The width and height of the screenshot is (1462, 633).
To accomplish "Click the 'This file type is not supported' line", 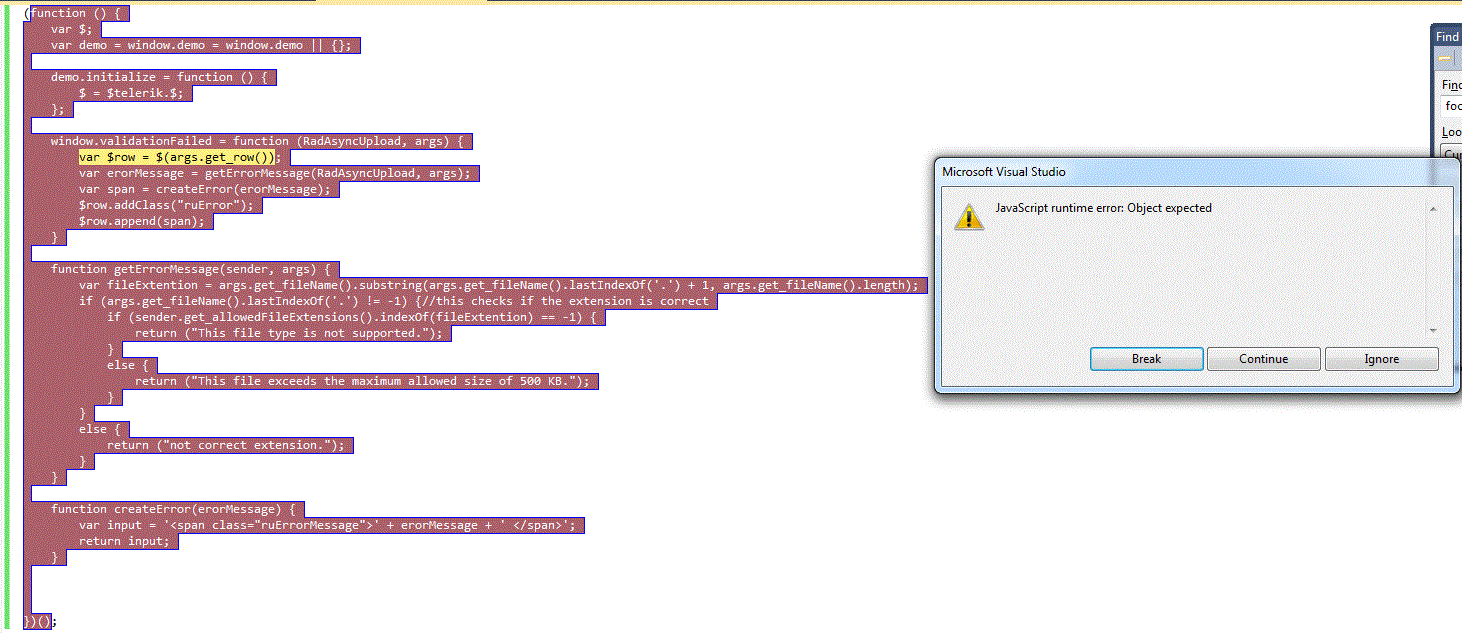I will (x=288, y=333).
